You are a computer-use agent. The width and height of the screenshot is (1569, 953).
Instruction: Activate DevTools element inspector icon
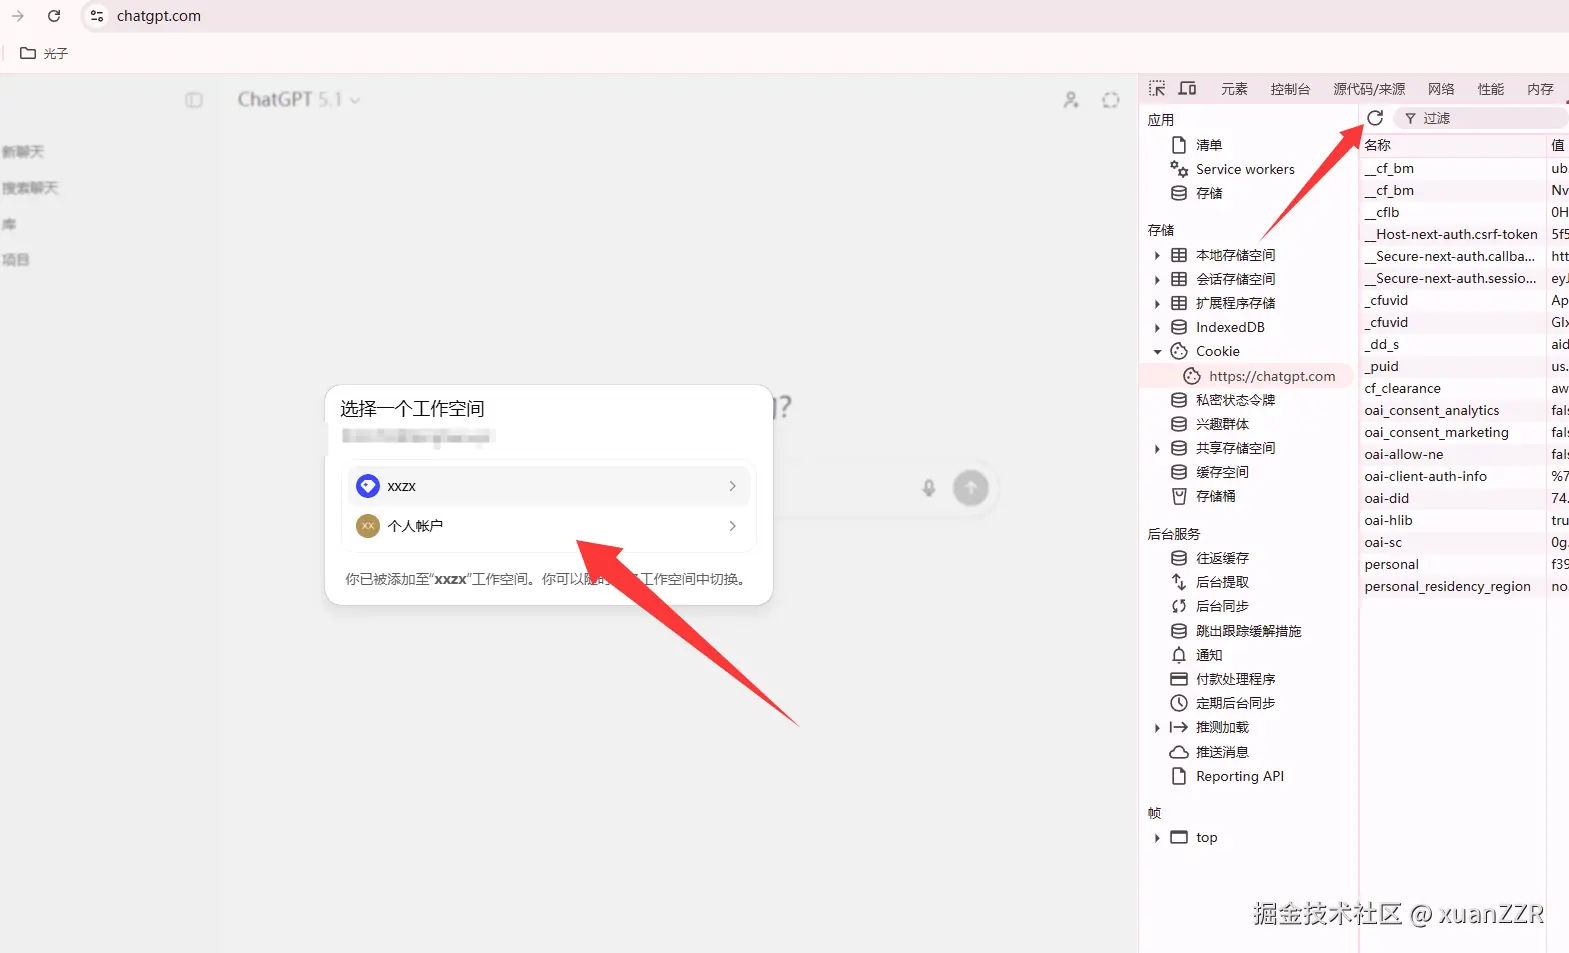tap(1157, 89)
